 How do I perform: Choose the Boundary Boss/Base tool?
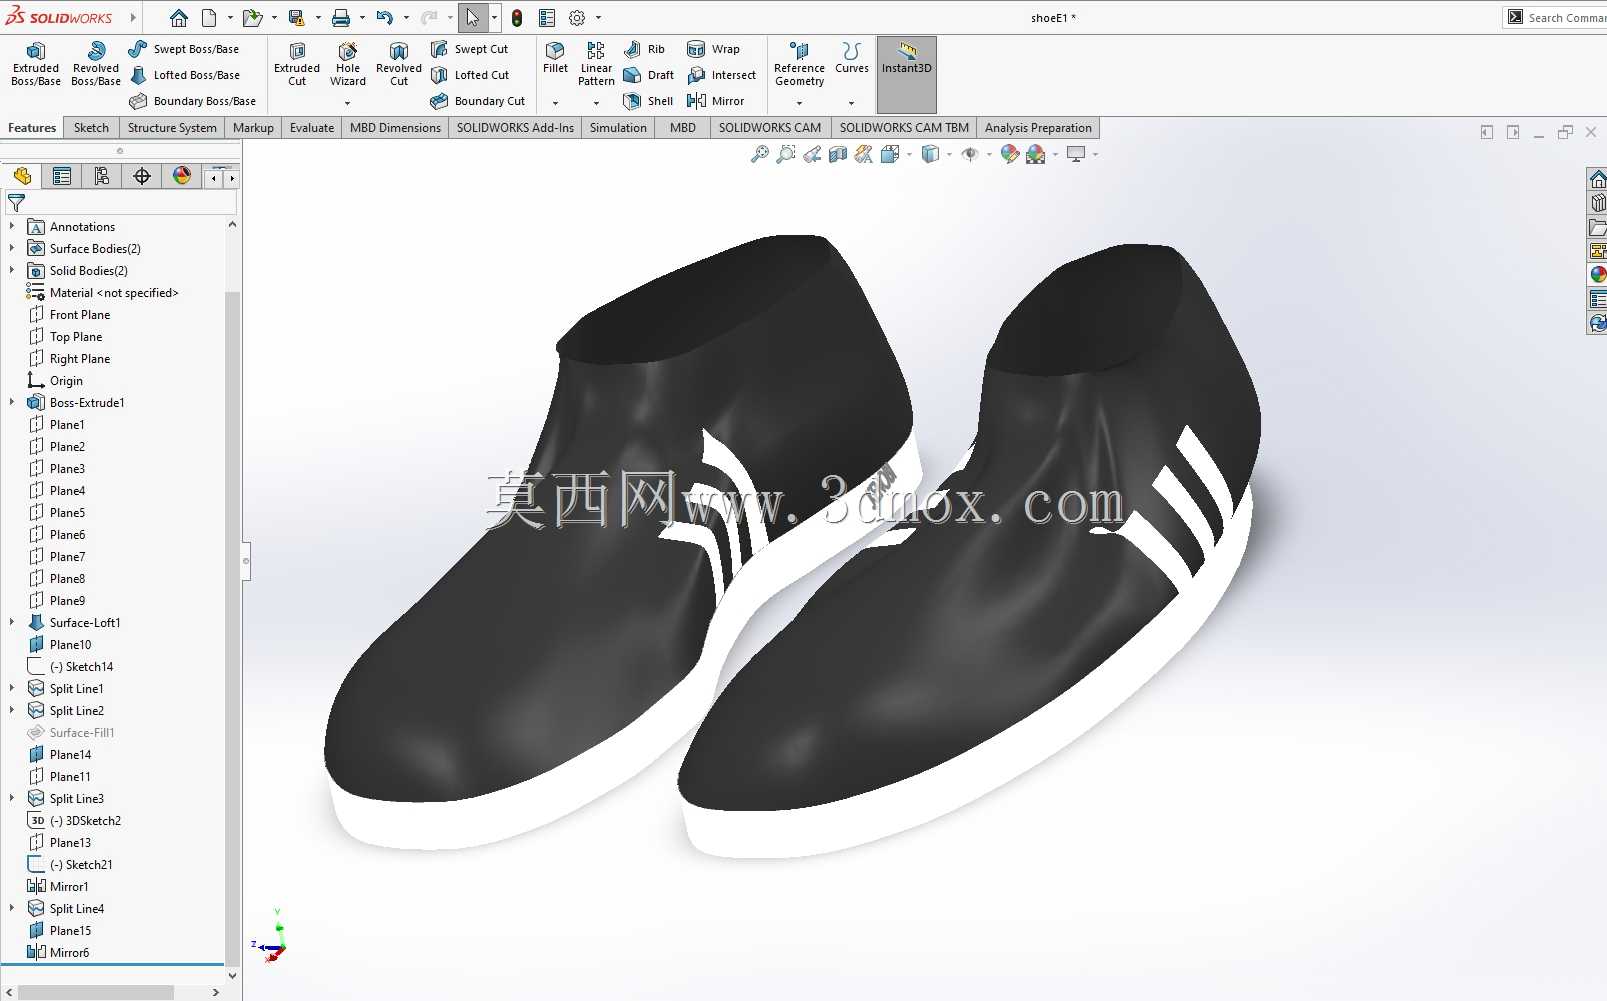point(192,101)
